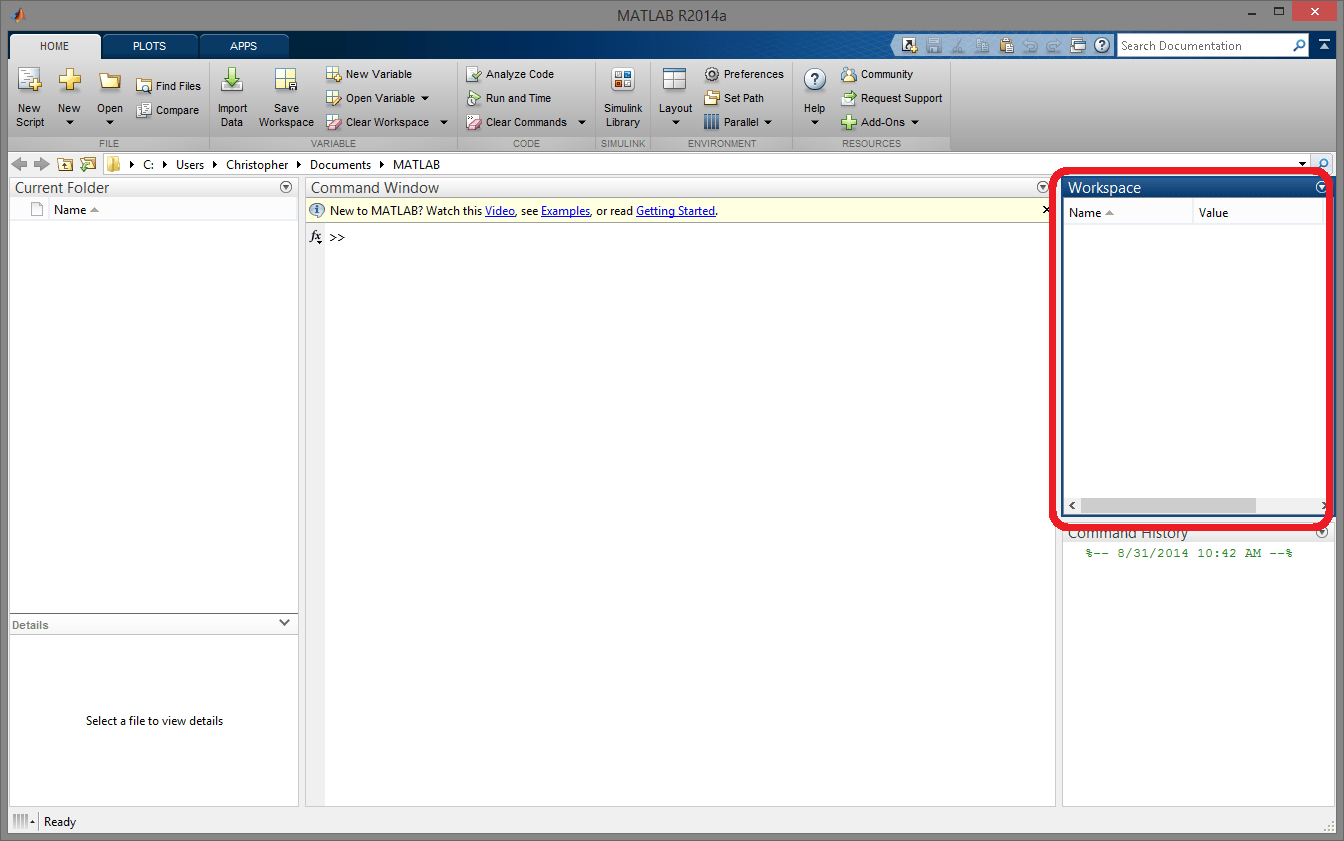Click the Parallel button
The width and height of the screenshot is (1344, 841).
pyautogui.click(x=731, y=122)
